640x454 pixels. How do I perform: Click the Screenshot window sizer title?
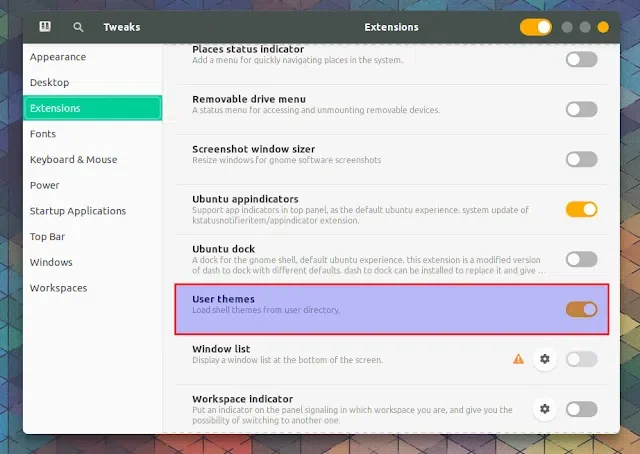pyautogui.click(x=253, y=149)
